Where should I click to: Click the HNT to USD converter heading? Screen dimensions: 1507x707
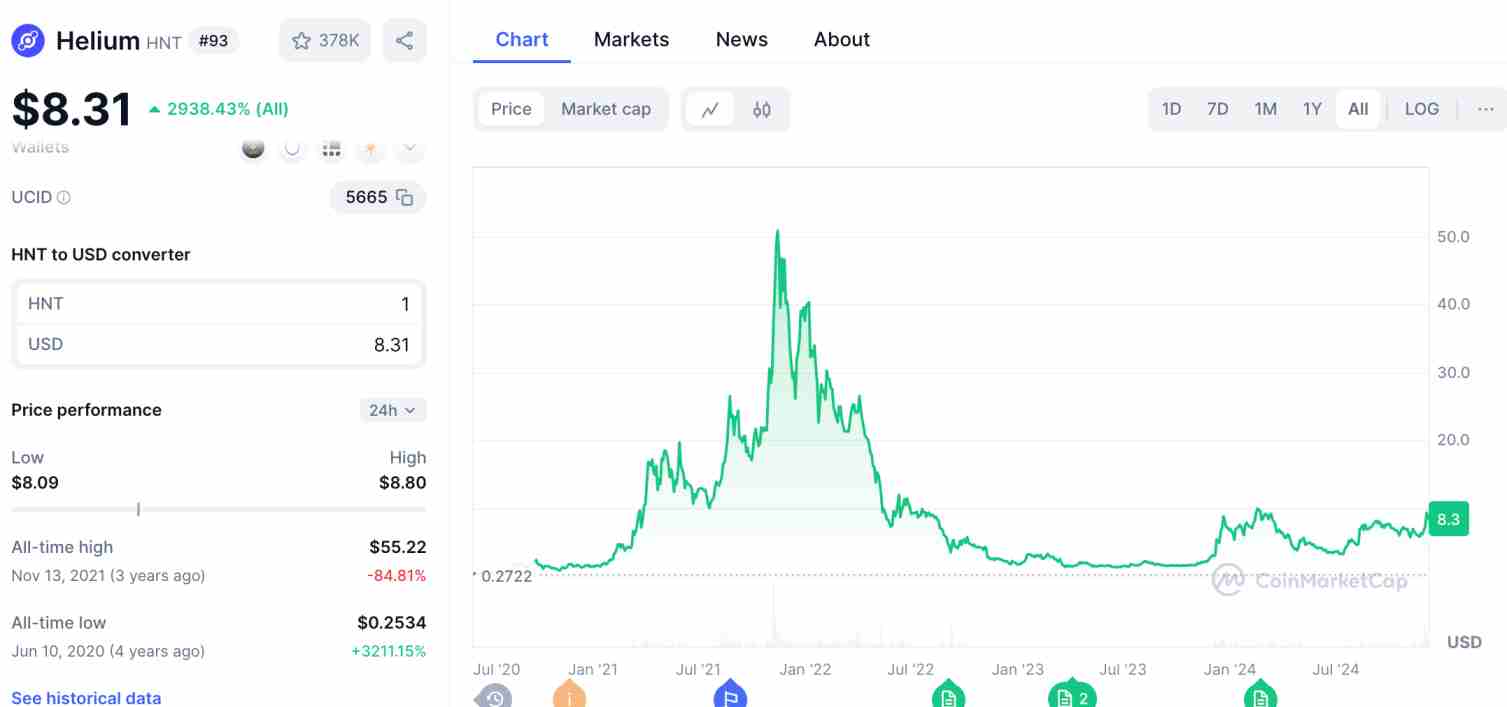(101, 254)
